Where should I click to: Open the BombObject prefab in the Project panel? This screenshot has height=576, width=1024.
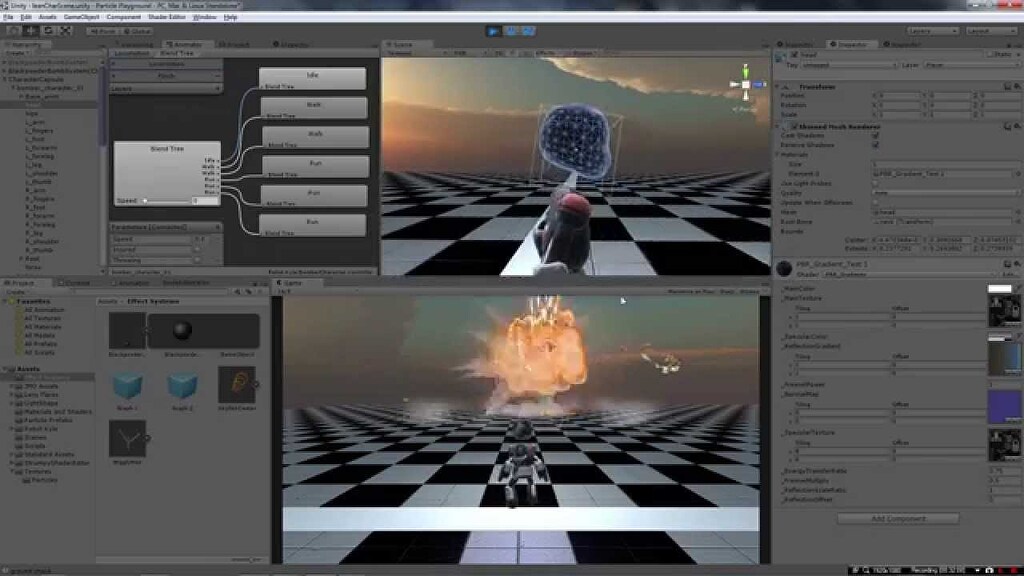click(237, 332)
